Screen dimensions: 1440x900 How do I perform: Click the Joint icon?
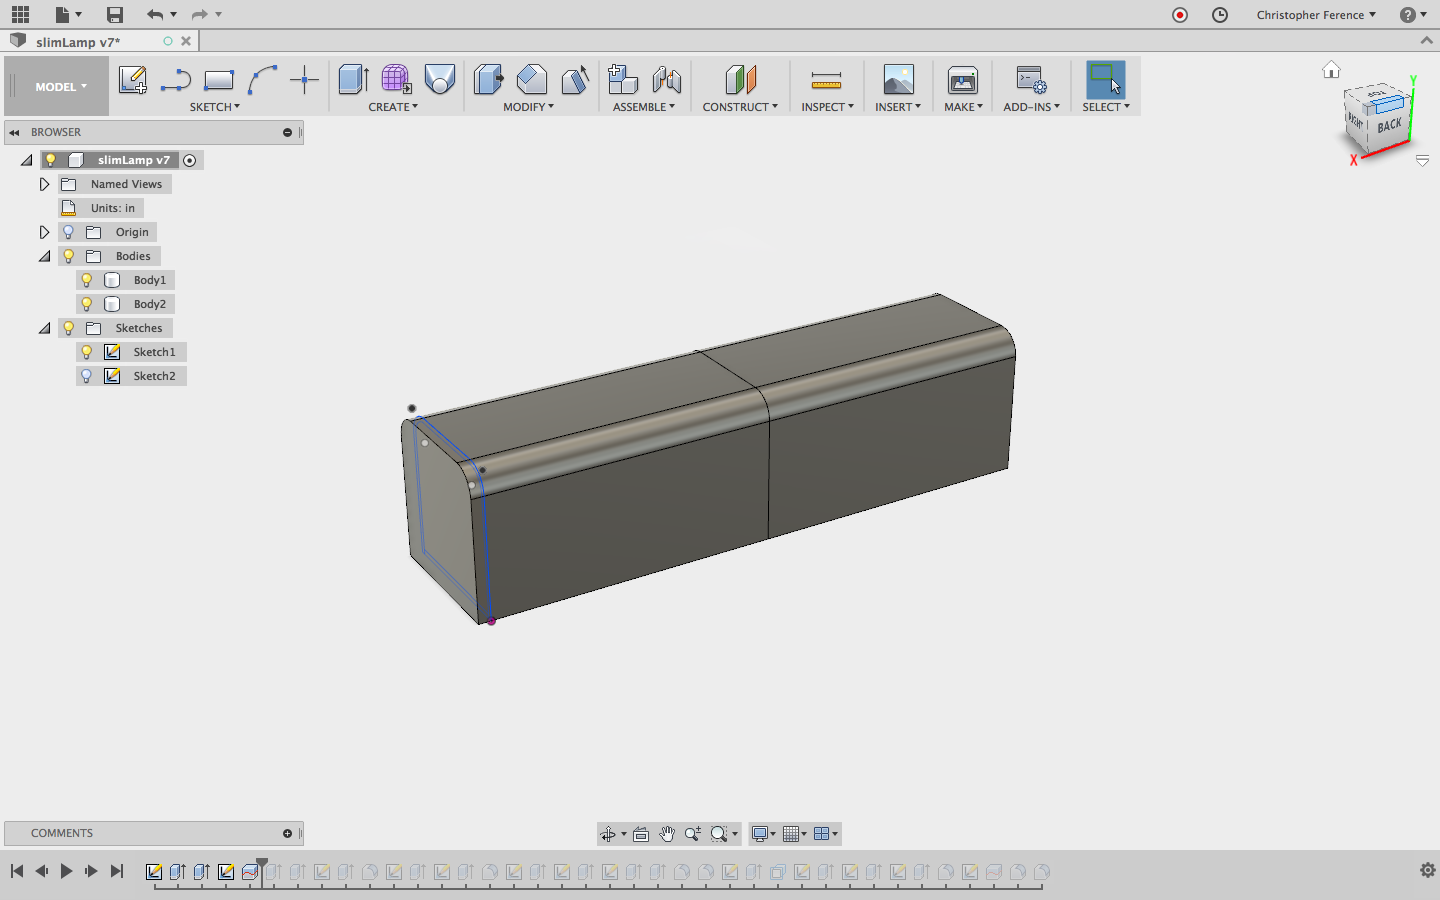tap(666, 80)
